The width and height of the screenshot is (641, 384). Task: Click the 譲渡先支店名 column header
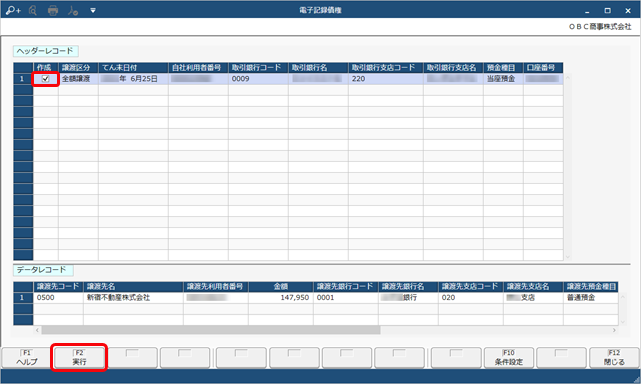tap(533, 287)
